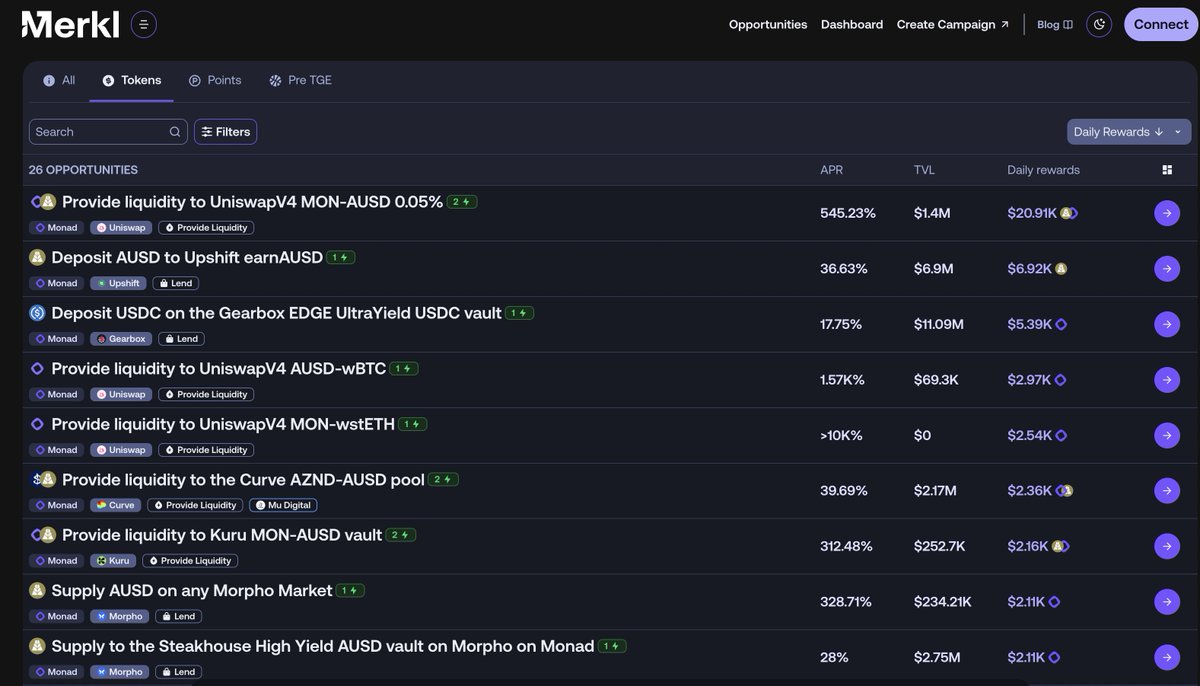
Task: Open Provide liquidity to Kuru MON-AUSD vault
Action: pos(222,535)
